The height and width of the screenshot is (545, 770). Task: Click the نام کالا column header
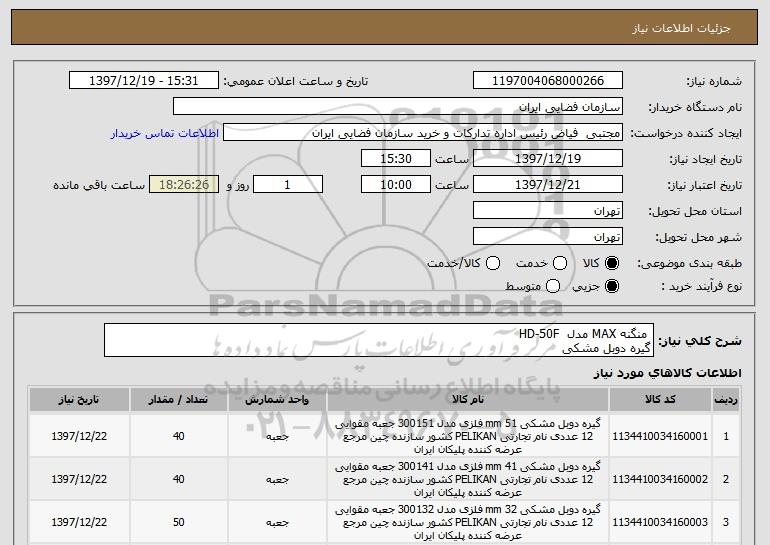tap(468, 400)
